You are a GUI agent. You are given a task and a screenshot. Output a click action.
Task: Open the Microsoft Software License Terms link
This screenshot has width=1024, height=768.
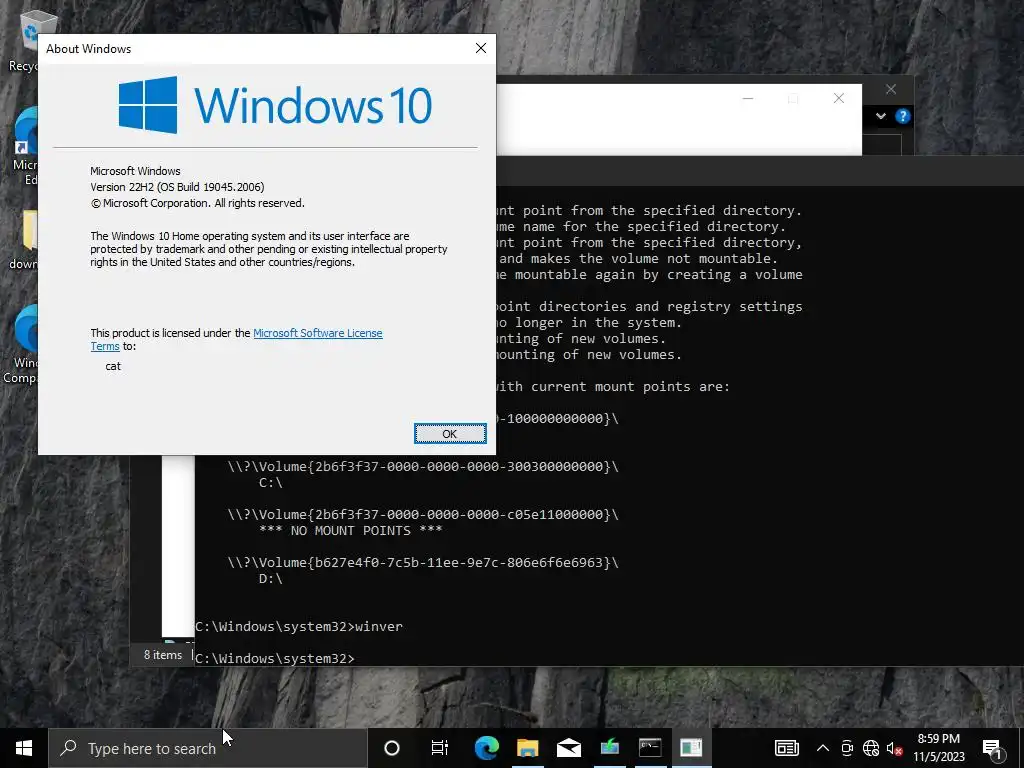[x=236, y=340]
